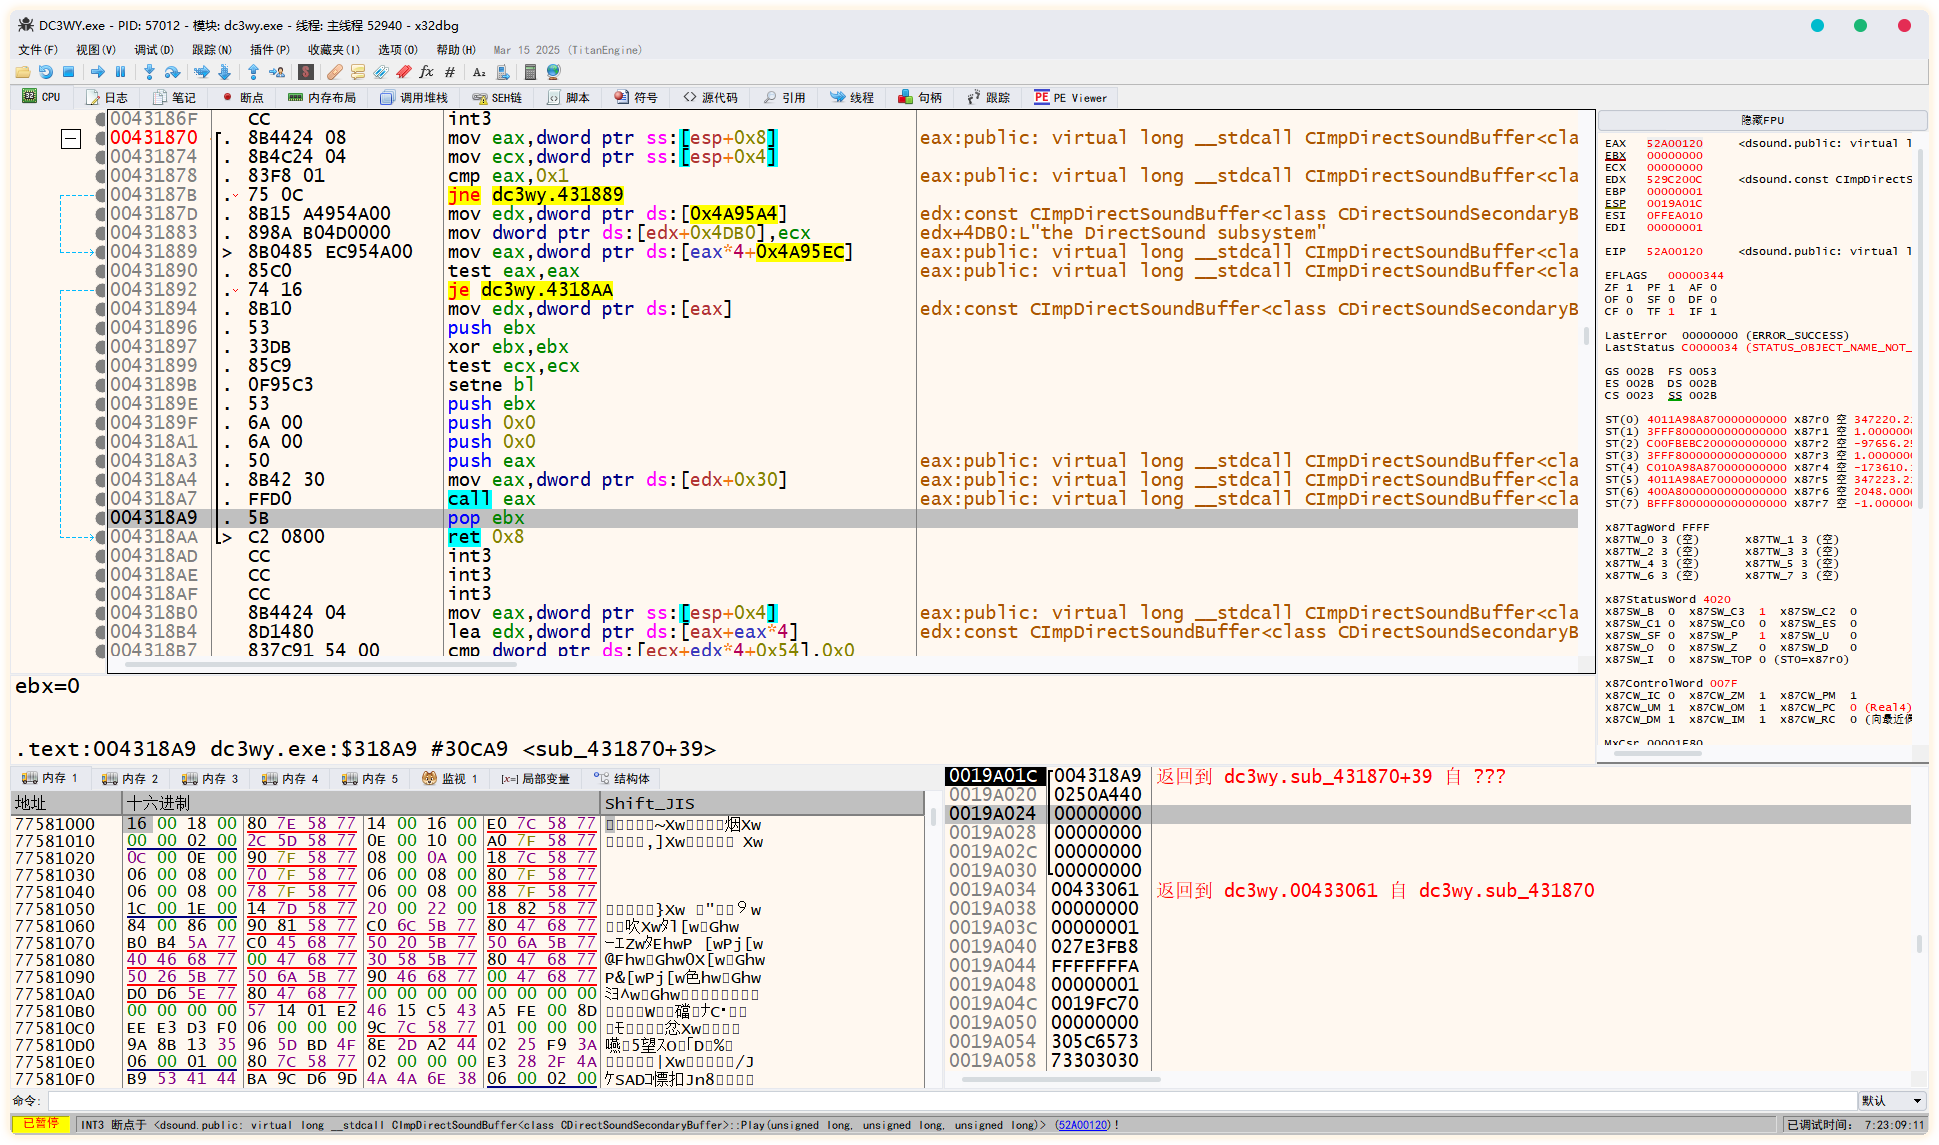Click the 52A00120 link in status bar

[1082, 1125]
